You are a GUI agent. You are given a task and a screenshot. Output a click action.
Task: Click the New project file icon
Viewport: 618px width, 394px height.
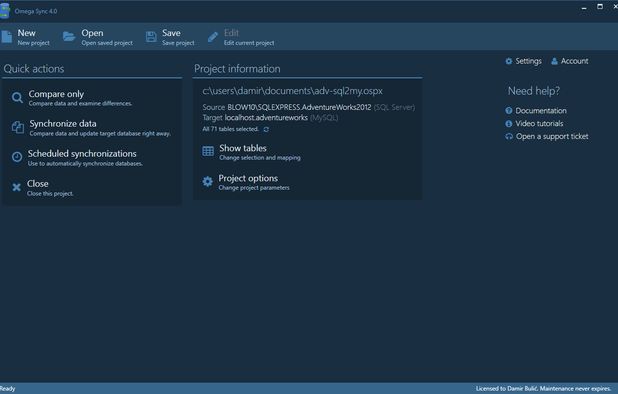click(x=6, y=37)
